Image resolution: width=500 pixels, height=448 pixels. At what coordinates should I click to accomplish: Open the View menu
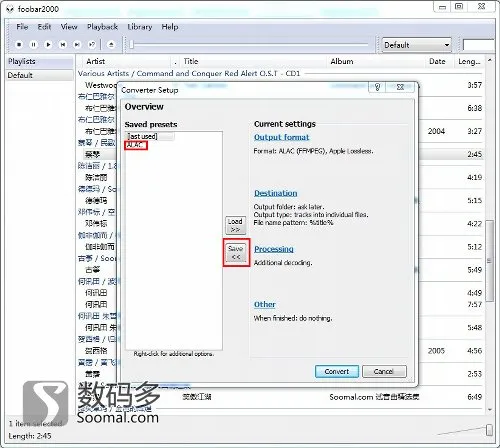tap(69, 27)
